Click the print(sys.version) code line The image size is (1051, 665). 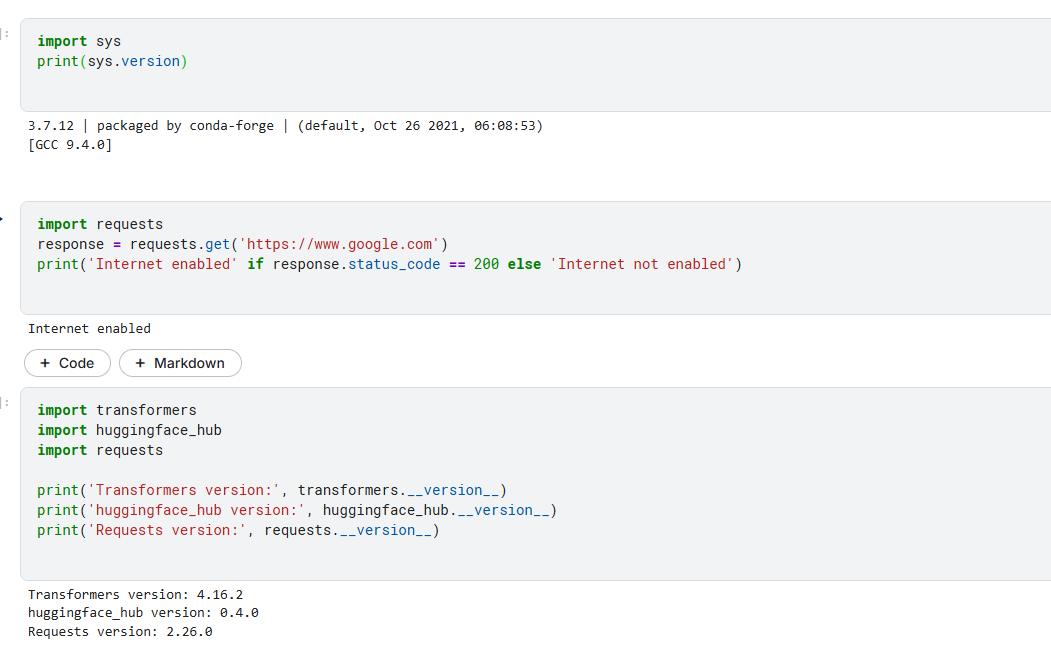112,61
